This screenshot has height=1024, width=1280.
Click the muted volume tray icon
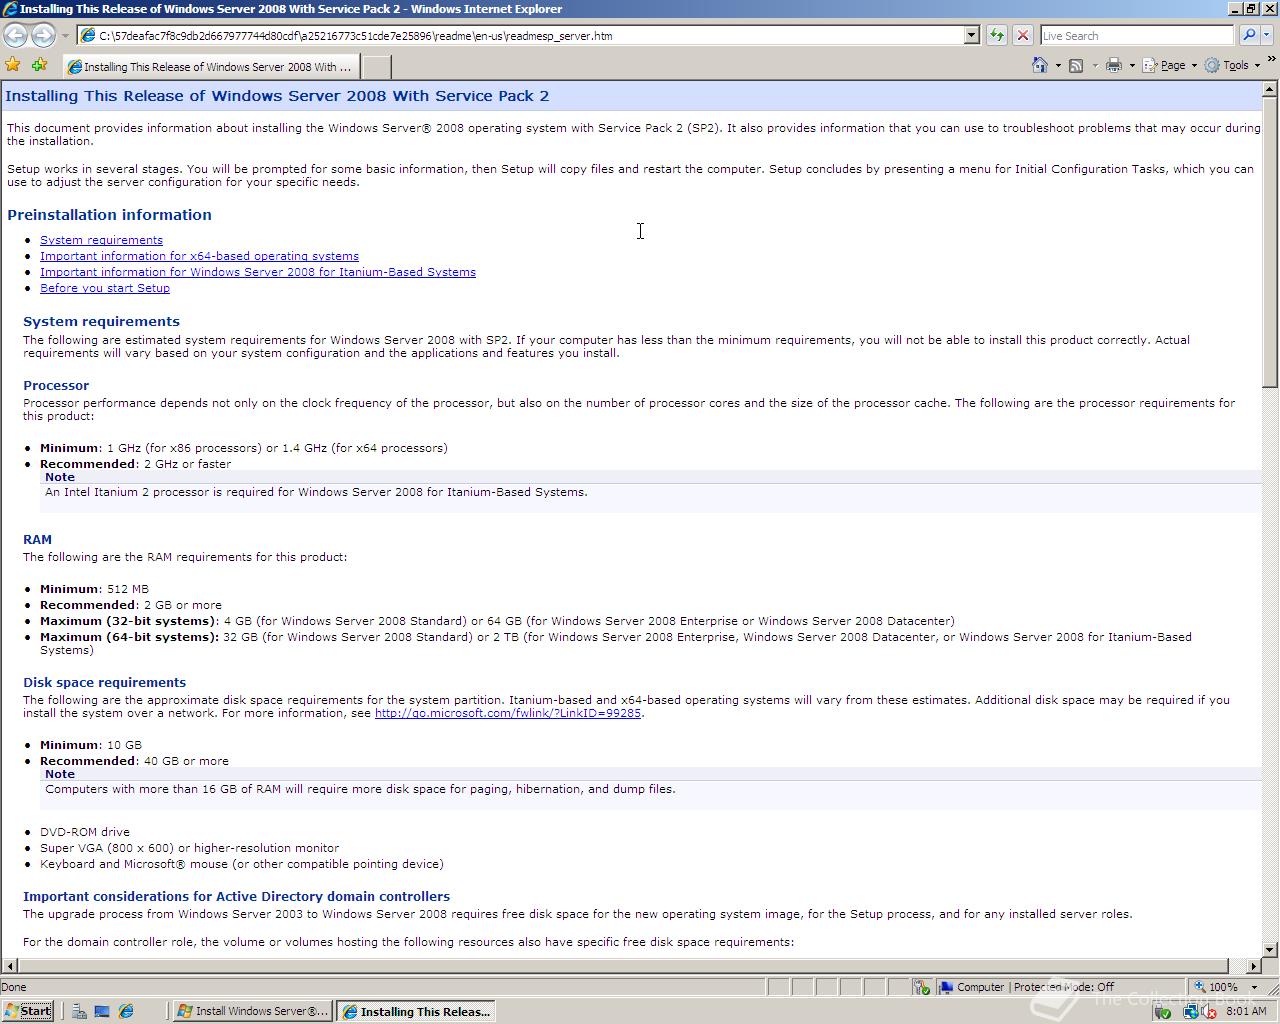click(x=1209, y=1012)
